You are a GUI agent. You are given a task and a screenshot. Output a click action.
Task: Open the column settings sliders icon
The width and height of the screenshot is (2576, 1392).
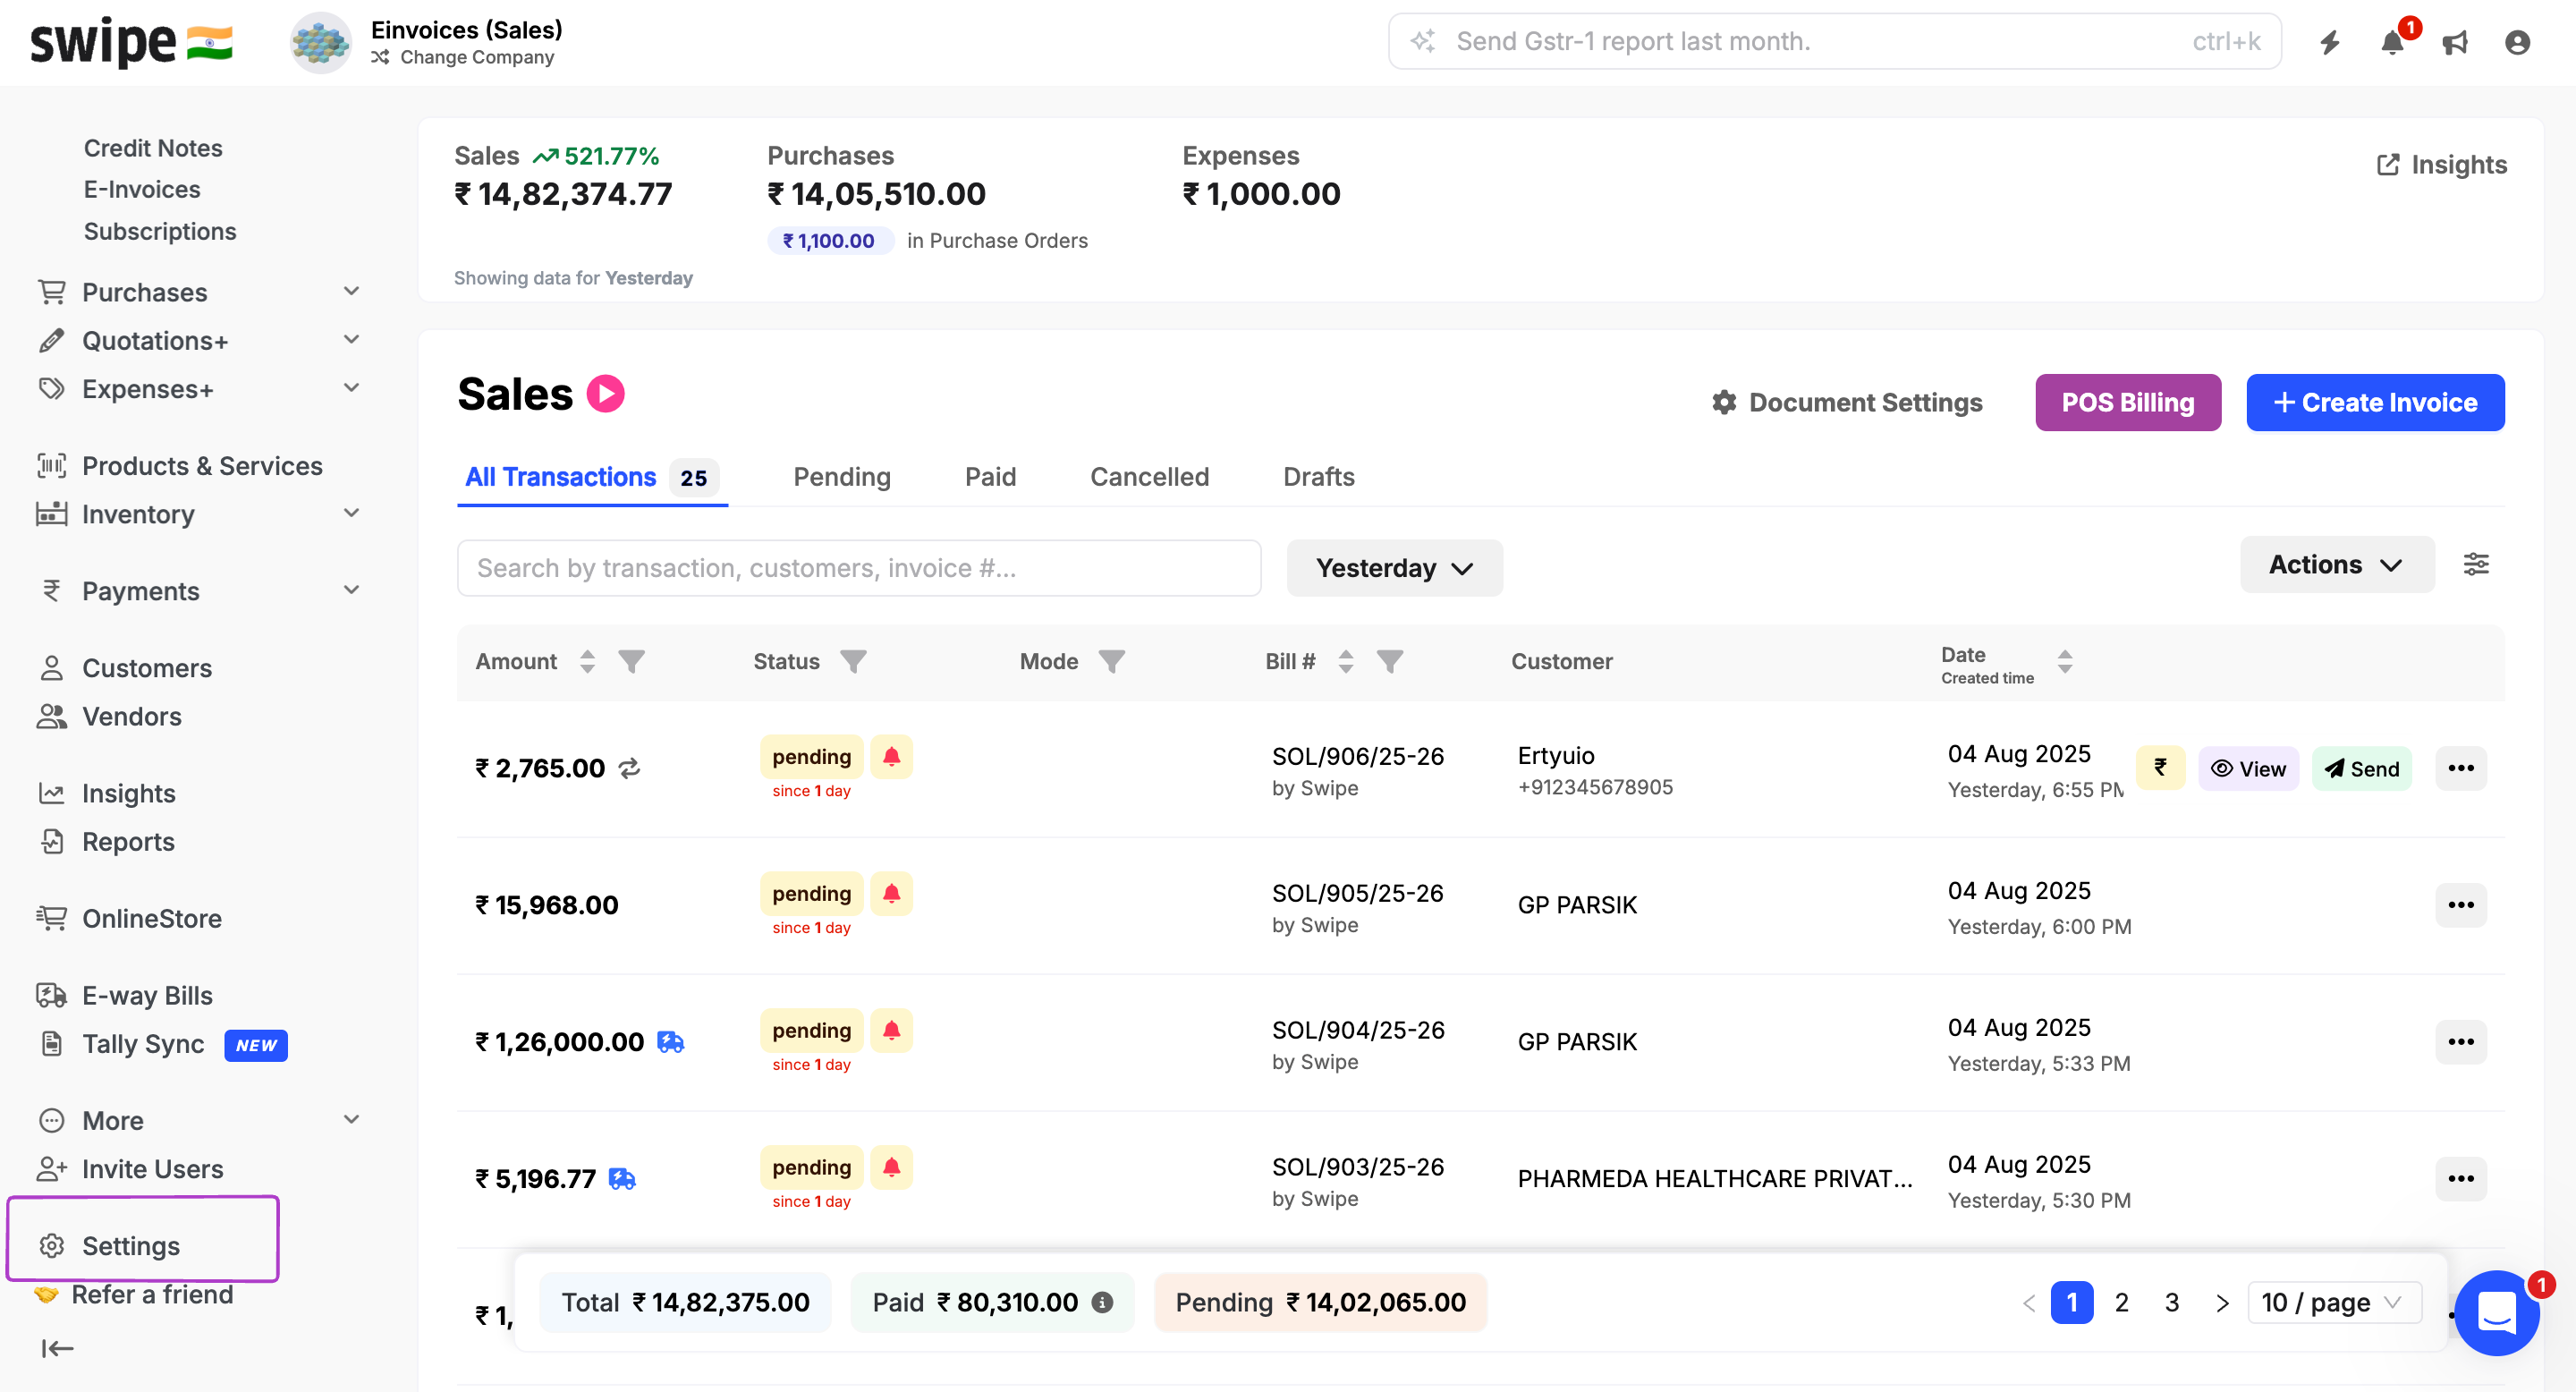tap(2475, 564)
